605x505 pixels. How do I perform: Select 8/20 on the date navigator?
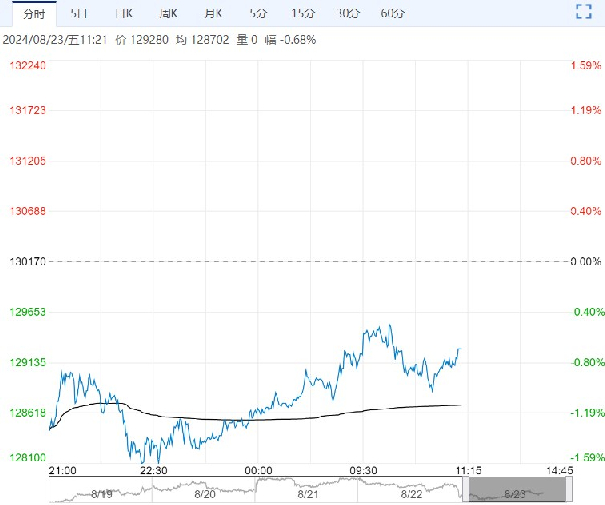[x=205, y=493]
